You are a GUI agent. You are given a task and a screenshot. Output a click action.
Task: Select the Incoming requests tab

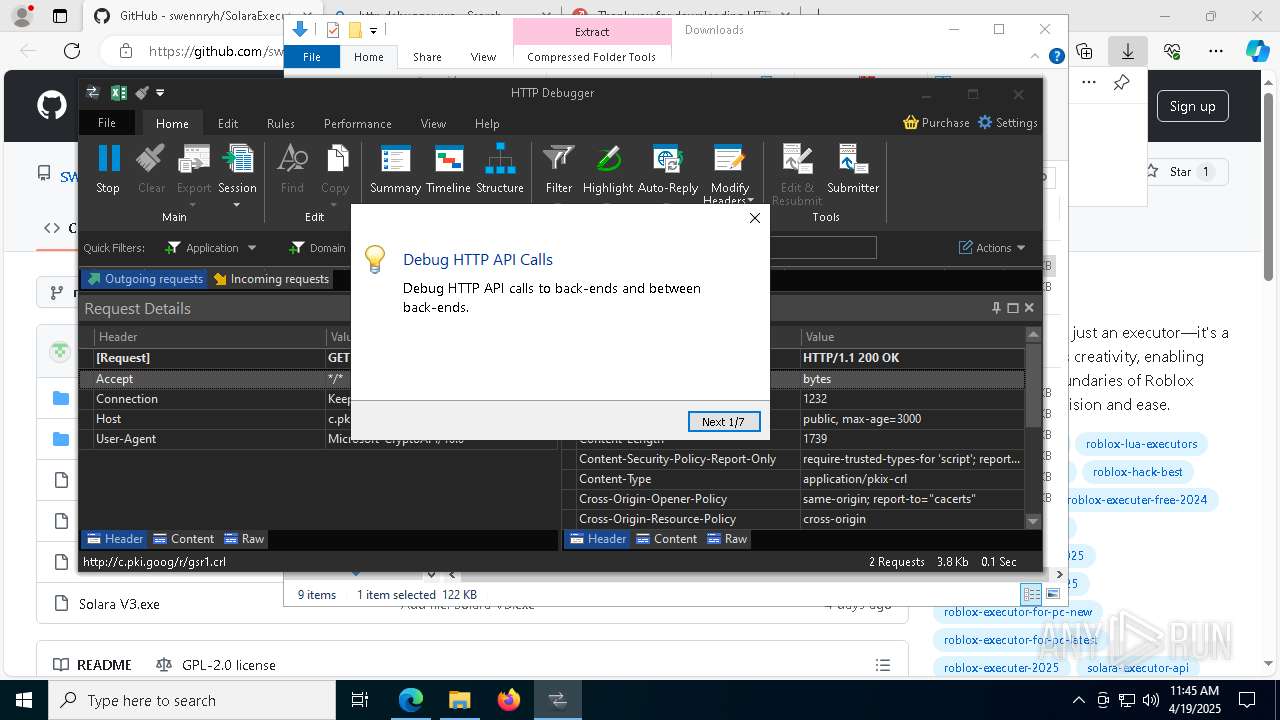271,279
